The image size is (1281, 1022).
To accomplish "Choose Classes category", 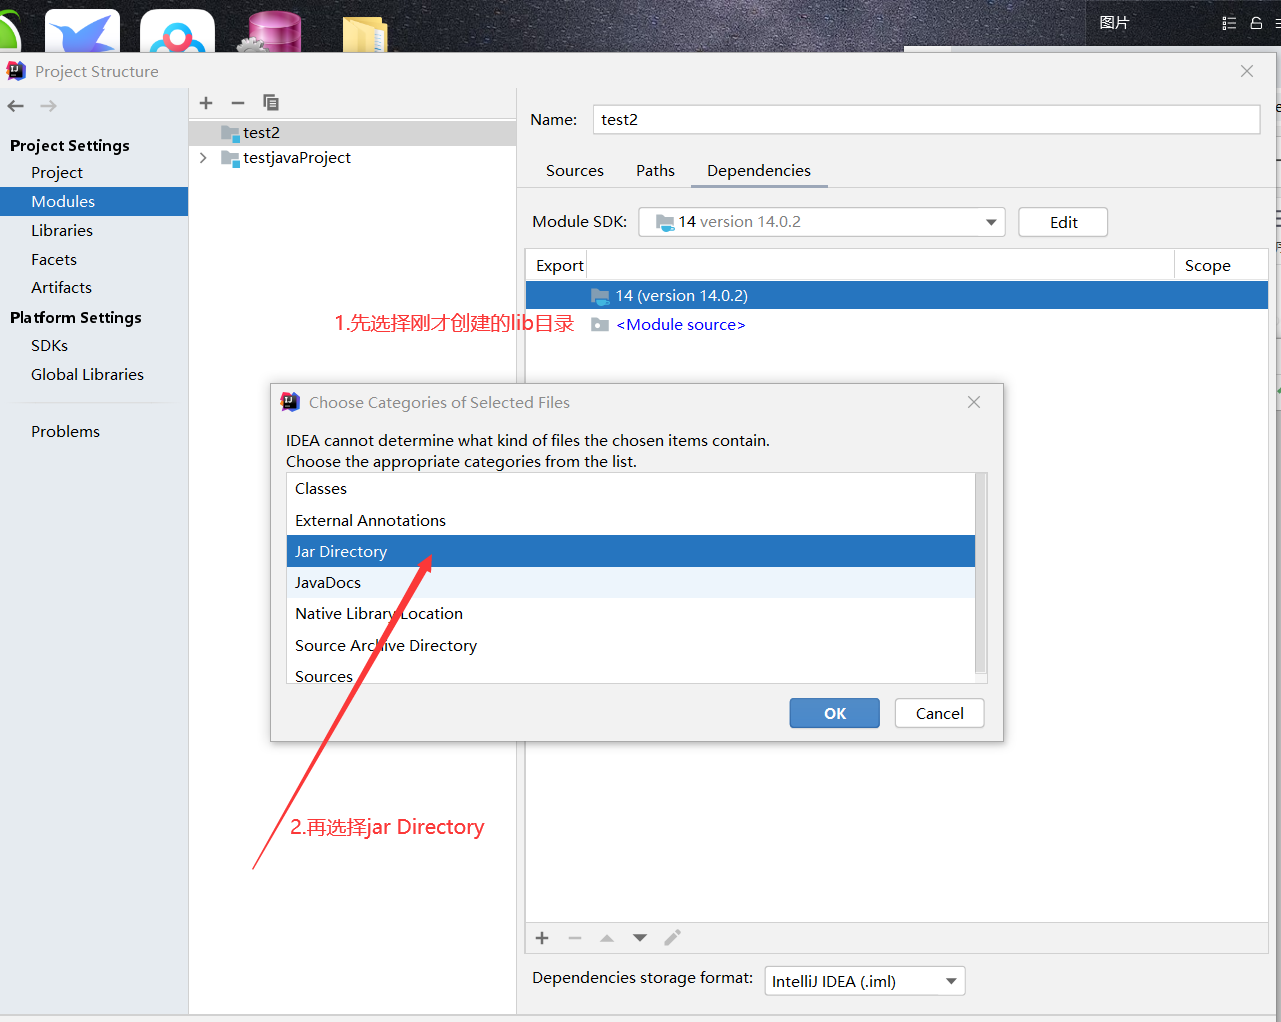I will [x=630, y=489].
